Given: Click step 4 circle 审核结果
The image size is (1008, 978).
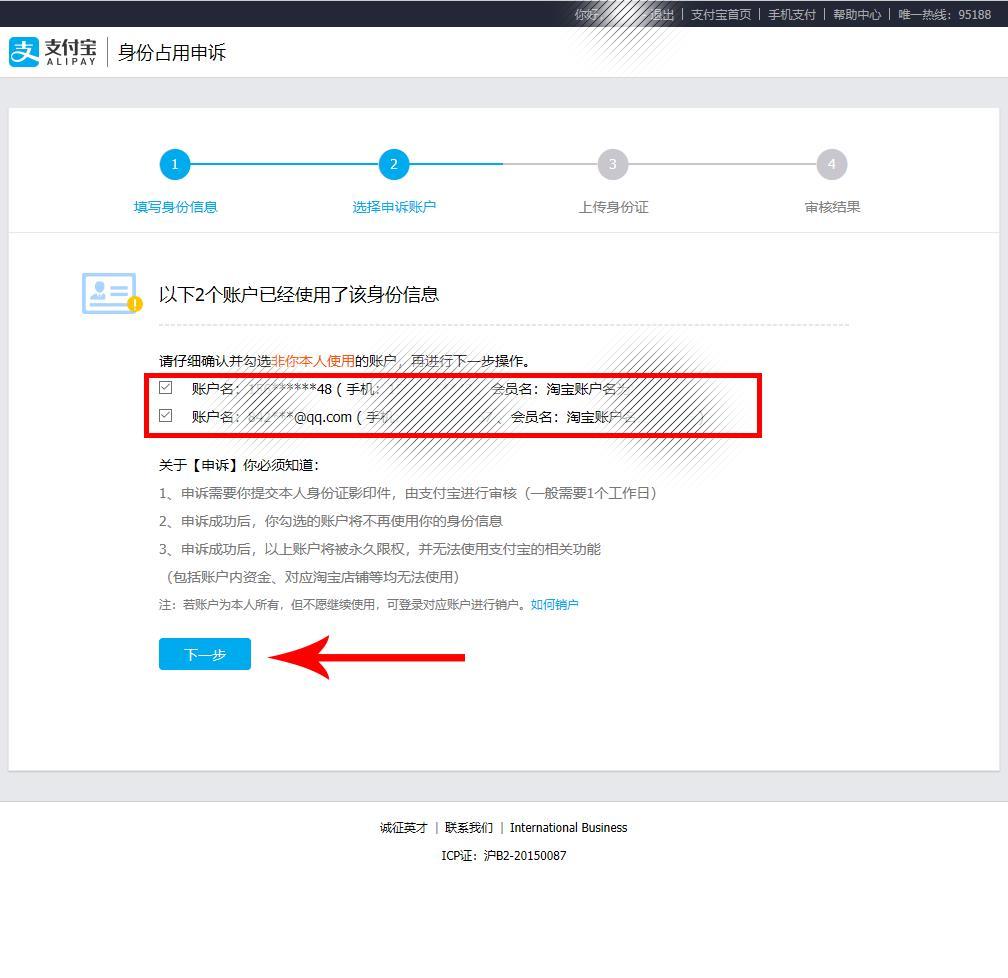Looking at the screenshot, I should coord(832,165).
